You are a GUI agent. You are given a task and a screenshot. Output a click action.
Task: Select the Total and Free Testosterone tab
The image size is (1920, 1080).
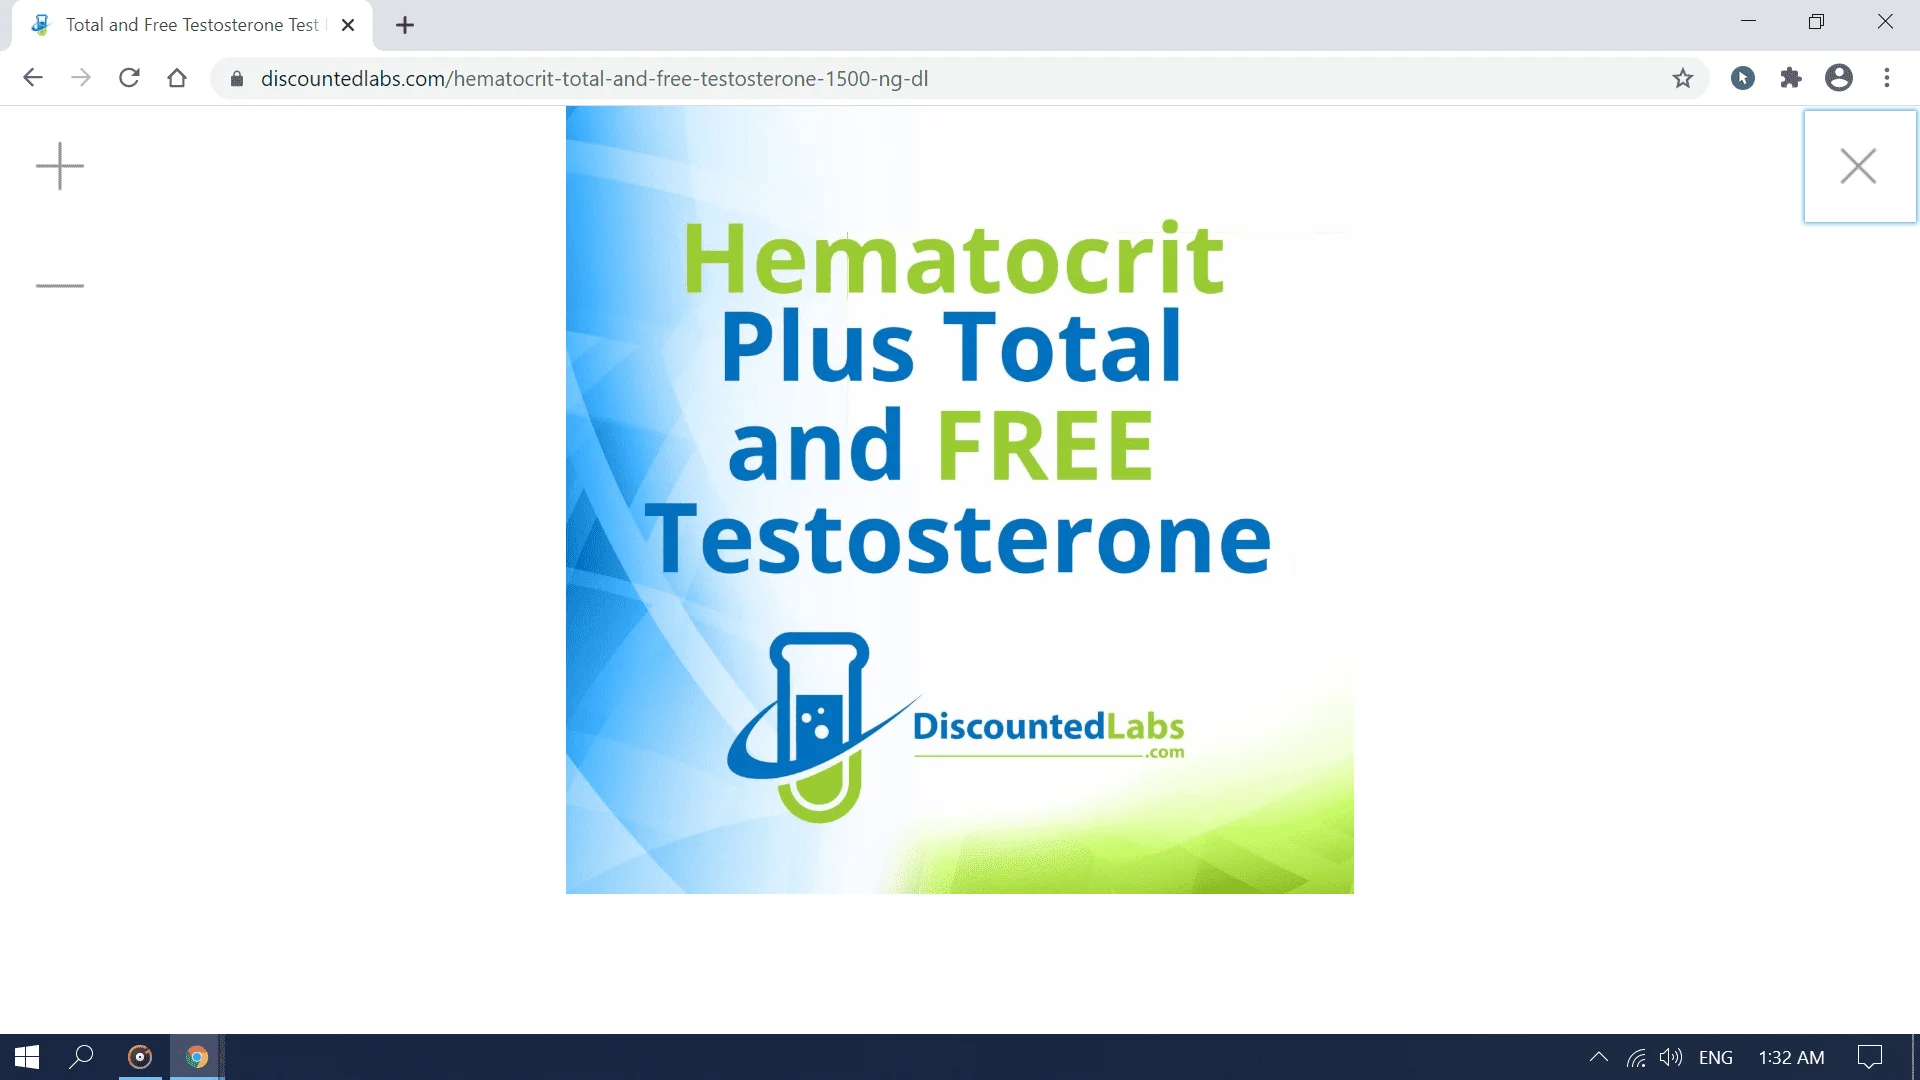(x=192, y=25)
